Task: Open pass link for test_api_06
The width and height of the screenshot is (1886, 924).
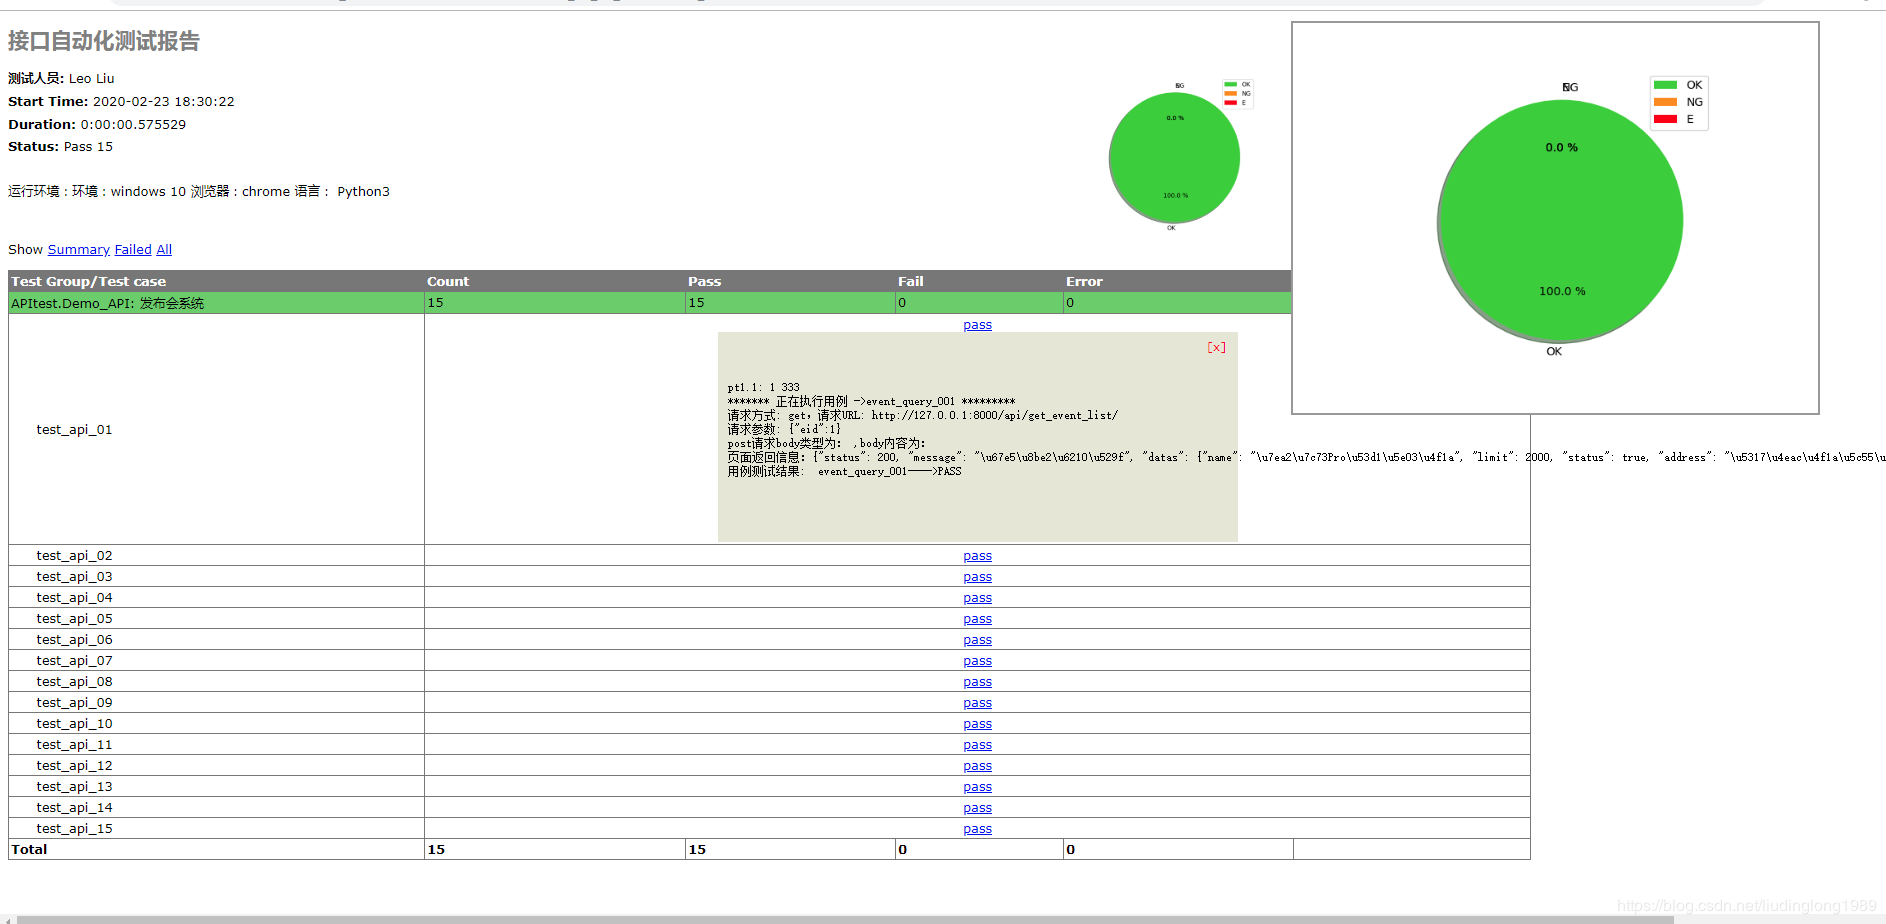Action: pos(977,640)
